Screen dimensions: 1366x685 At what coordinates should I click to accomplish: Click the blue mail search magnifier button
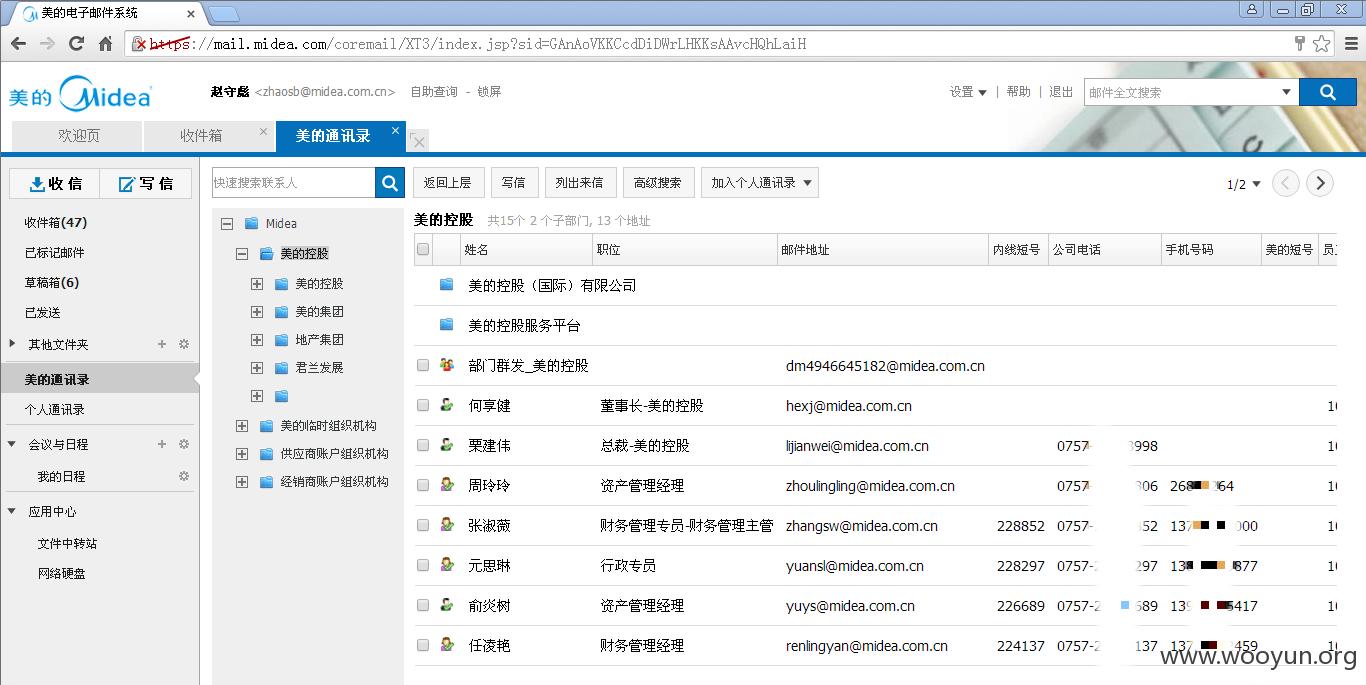1327,92
